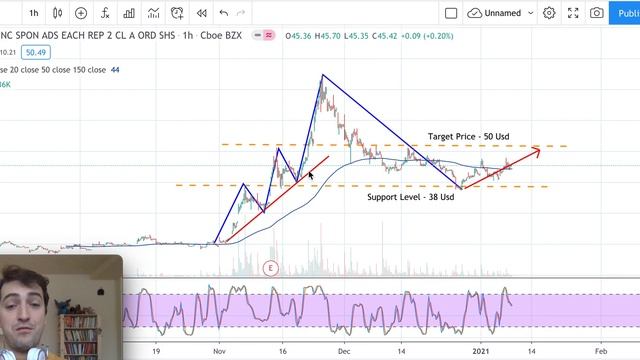640x360 pixels.
Task: Take a snapshot with the camera icon
Action: coord(596,13)
